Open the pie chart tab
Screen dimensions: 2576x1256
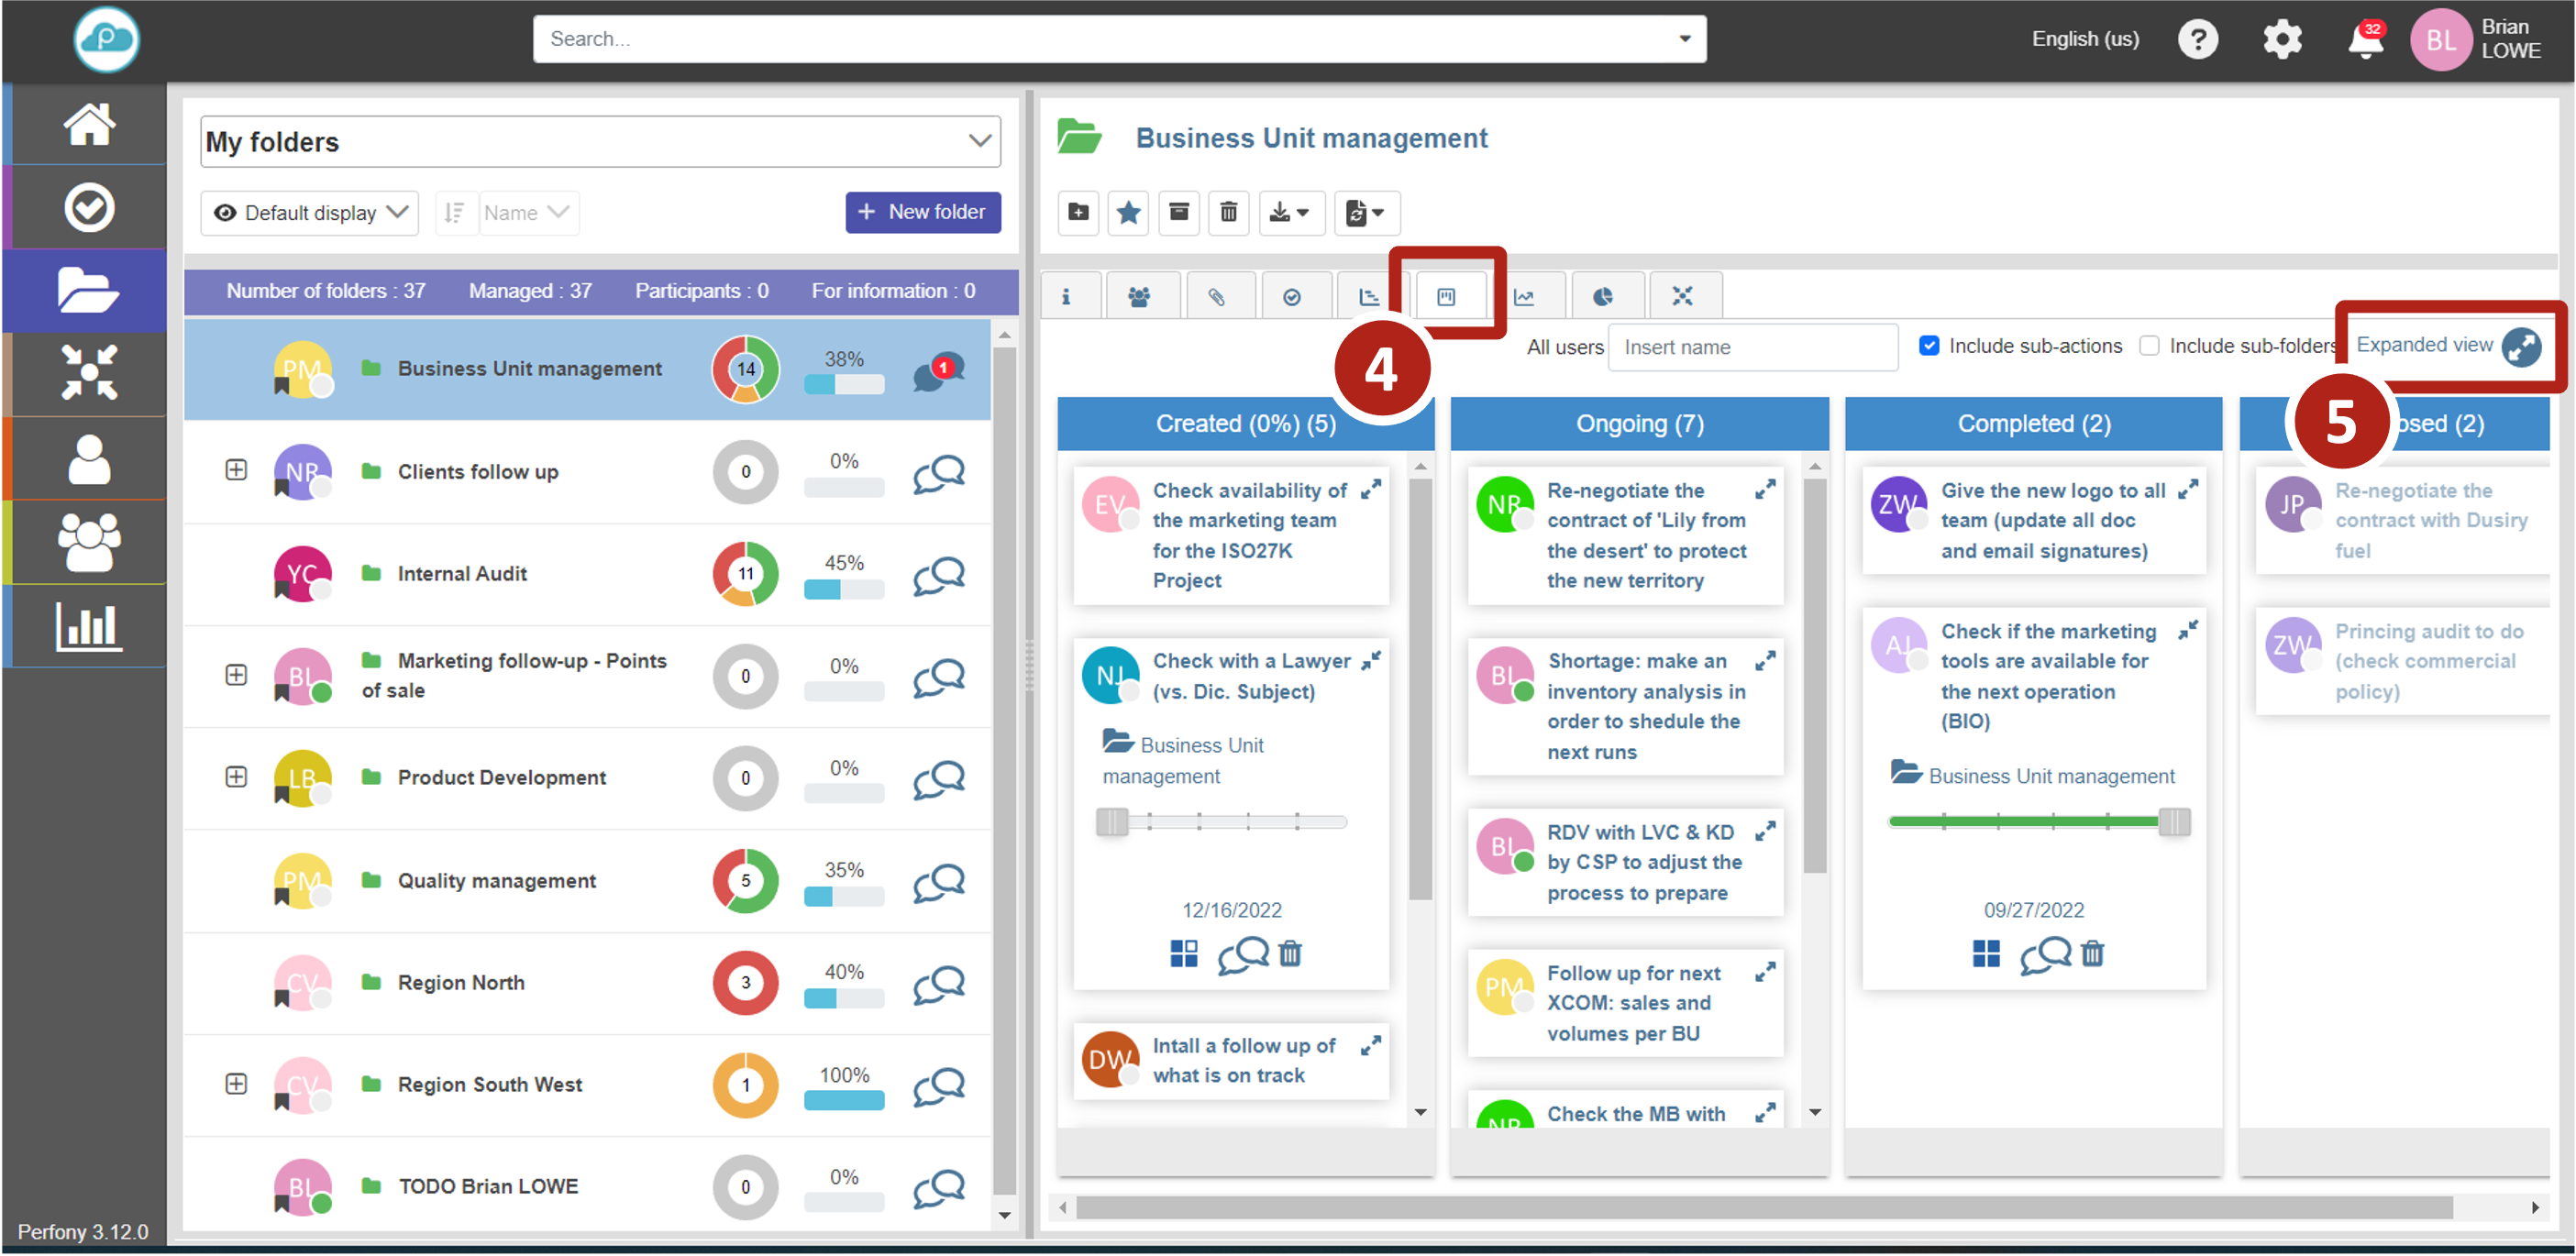(x=1603, y=297)
